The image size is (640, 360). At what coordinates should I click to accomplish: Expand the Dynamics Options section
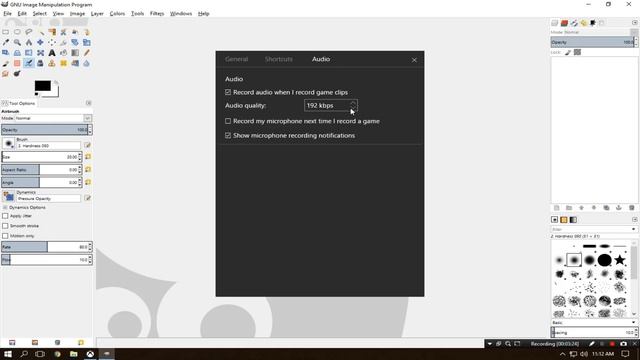pyautogui.click(x=5, y=207)
